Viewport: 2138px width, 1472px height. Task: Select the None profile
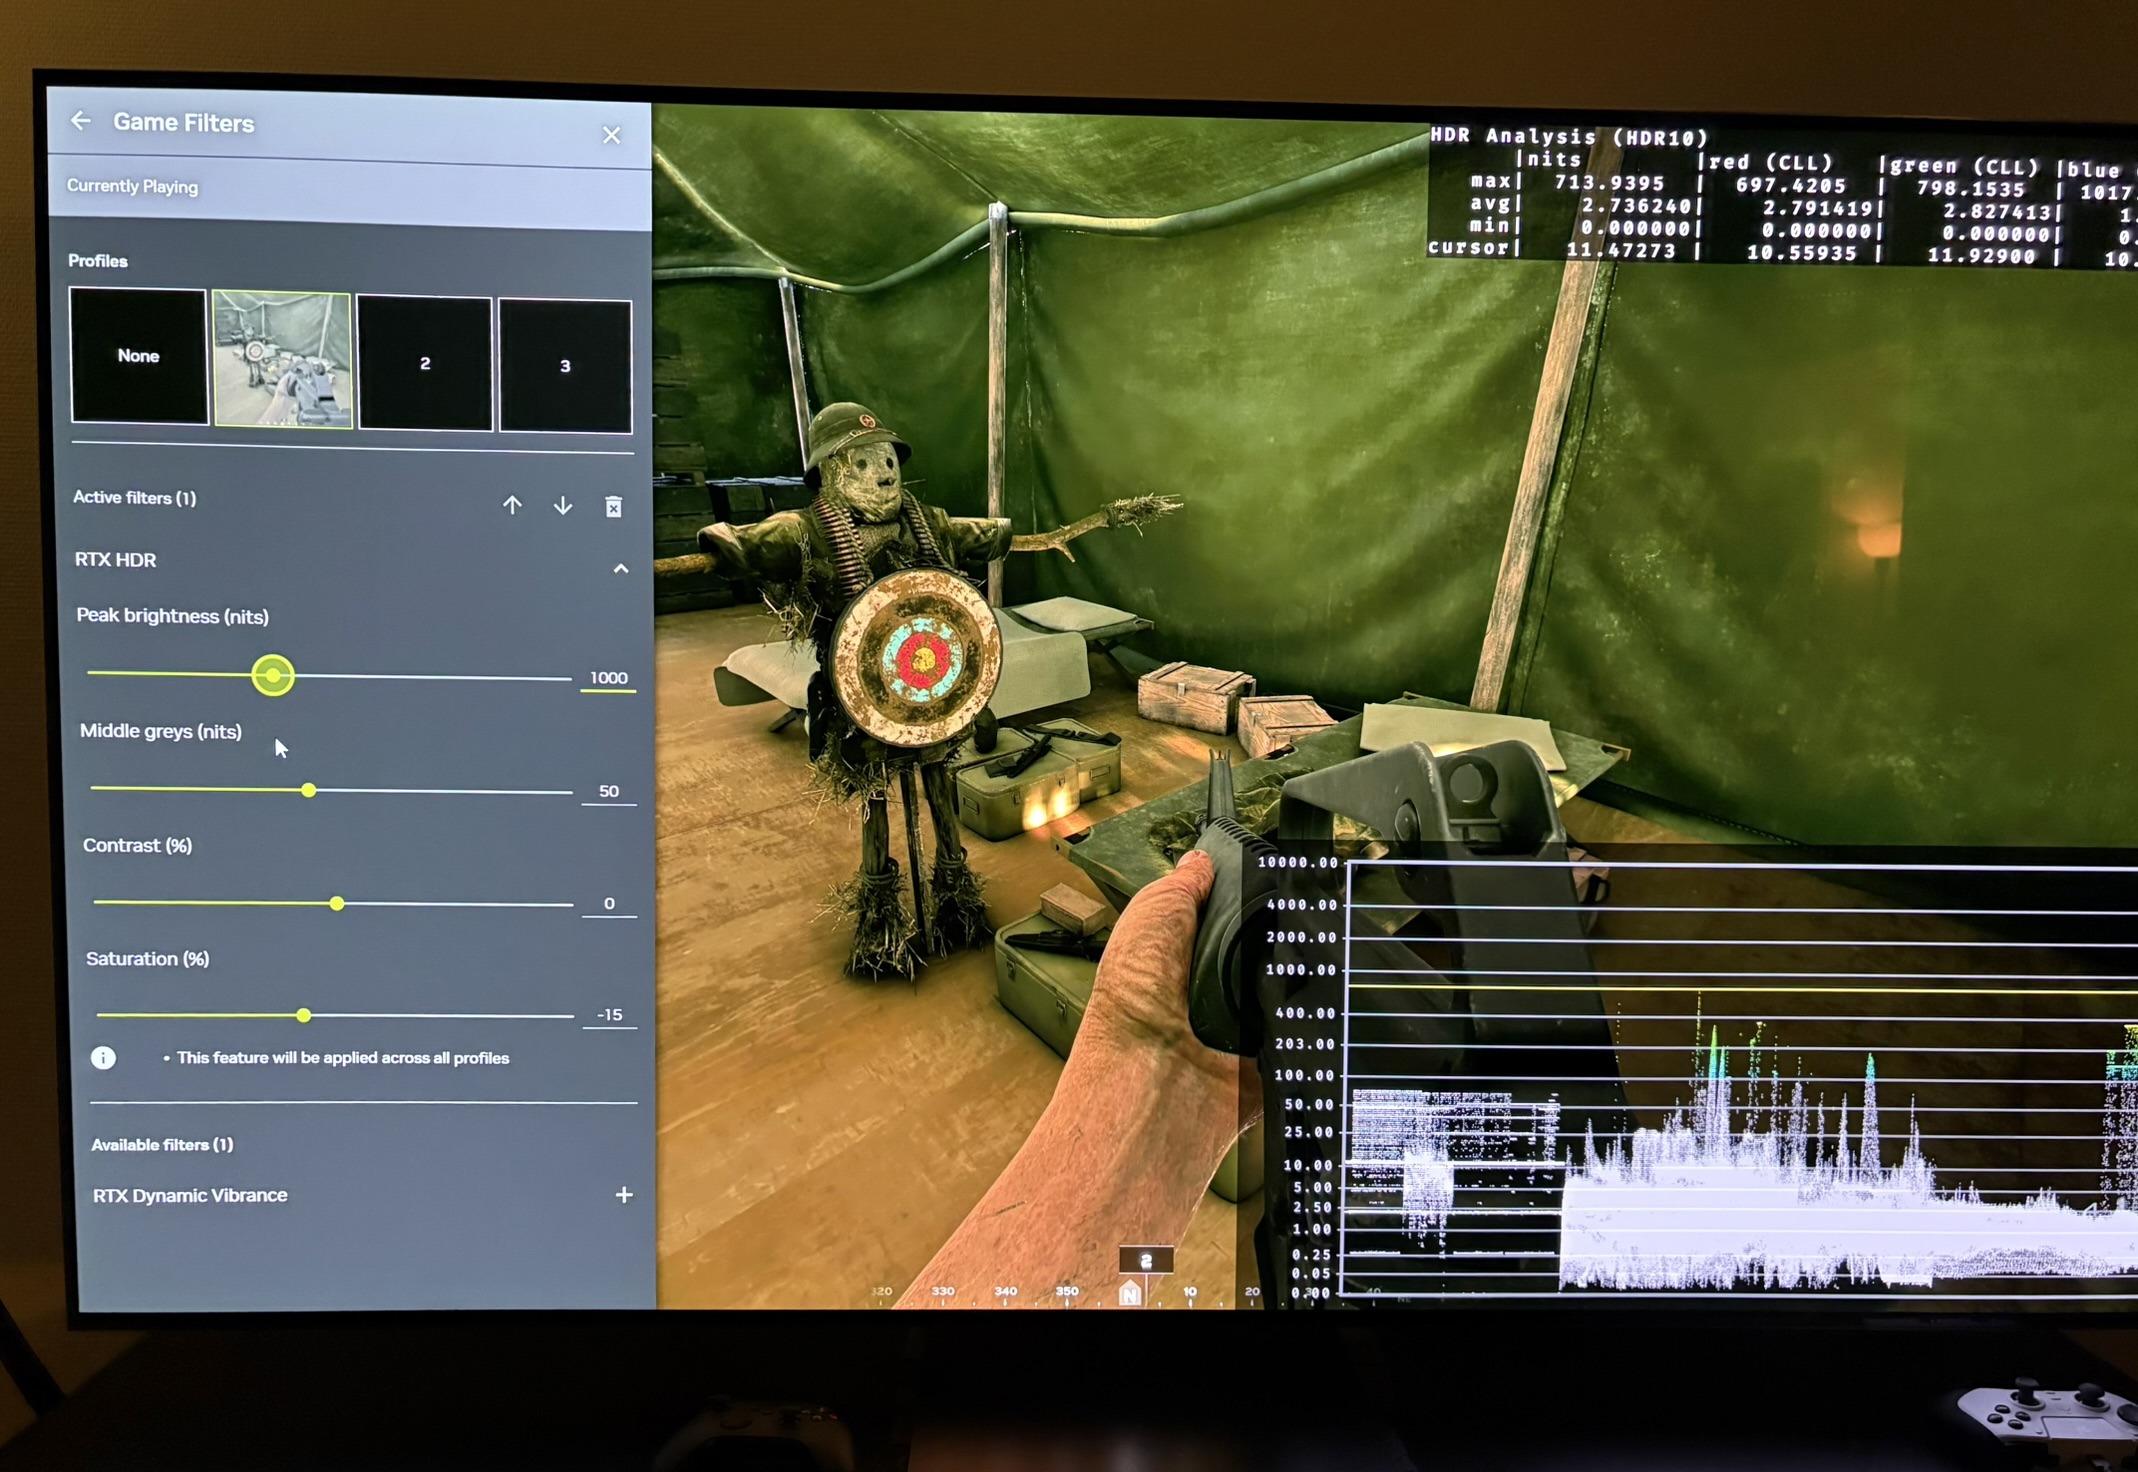[138, 356]
